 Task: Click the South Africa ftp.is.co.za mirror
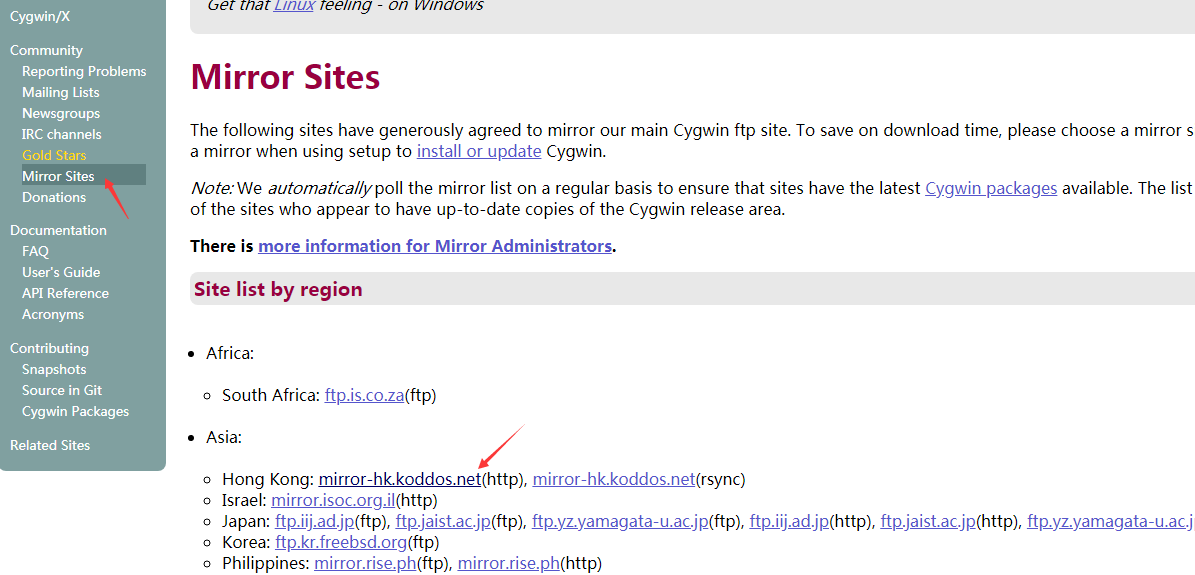pyautogui.click(x=364, y=395)
